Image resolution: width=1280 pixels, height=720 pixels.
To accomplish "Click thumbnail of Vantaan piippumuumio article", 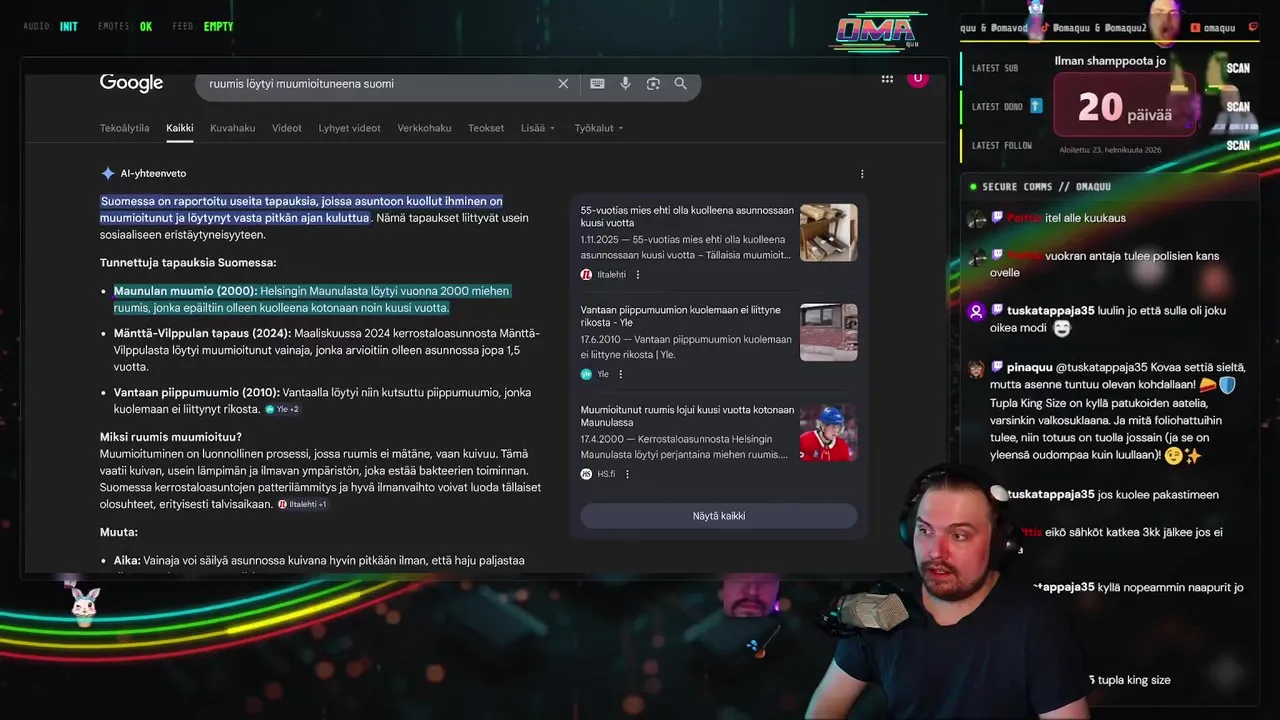I will click(x=829, y=333).
